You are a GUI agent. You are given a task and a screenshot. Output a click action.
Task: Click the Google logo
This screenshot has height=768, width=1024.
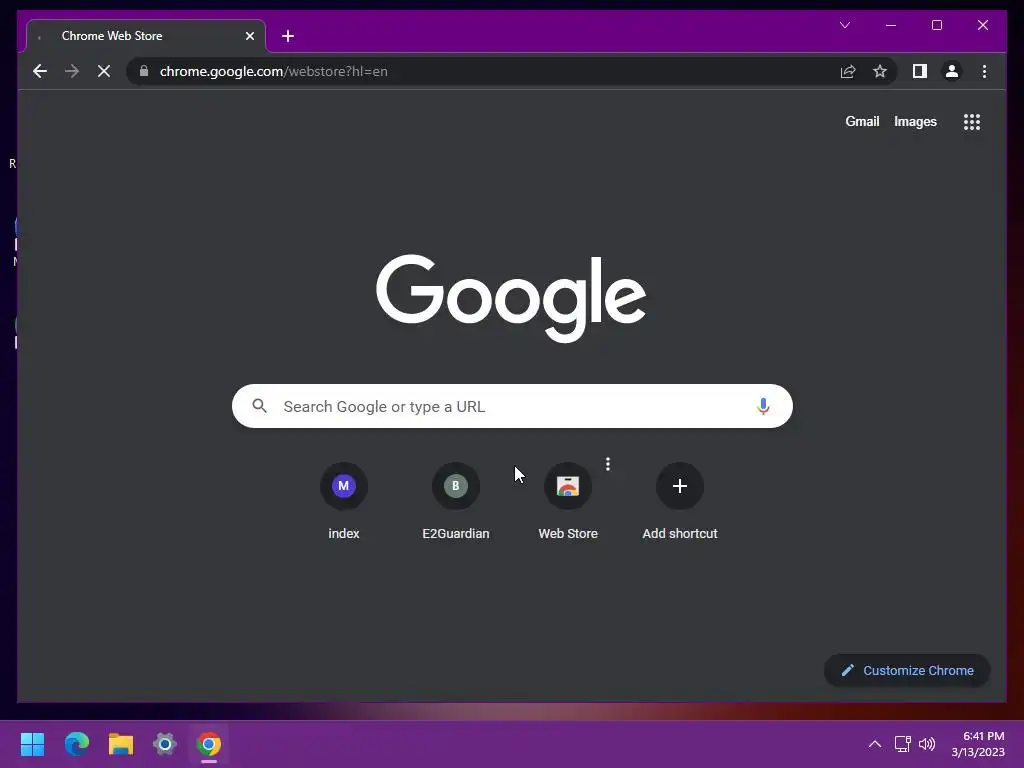(x=511, y=298)
